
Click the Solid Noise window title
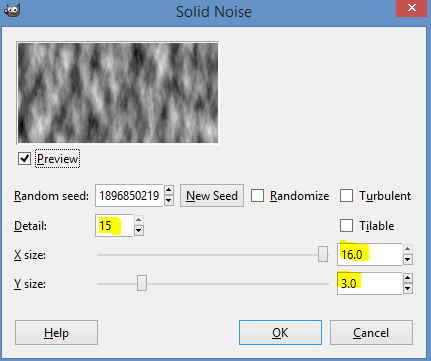pos(214,12)
